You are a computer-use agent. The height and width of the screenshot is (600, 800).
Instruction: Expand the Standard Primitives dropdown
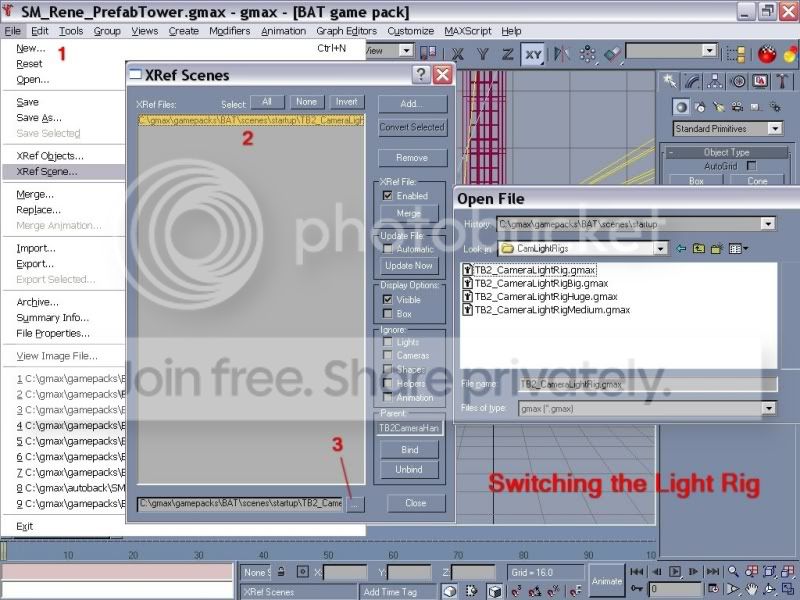tap(775, 129)
